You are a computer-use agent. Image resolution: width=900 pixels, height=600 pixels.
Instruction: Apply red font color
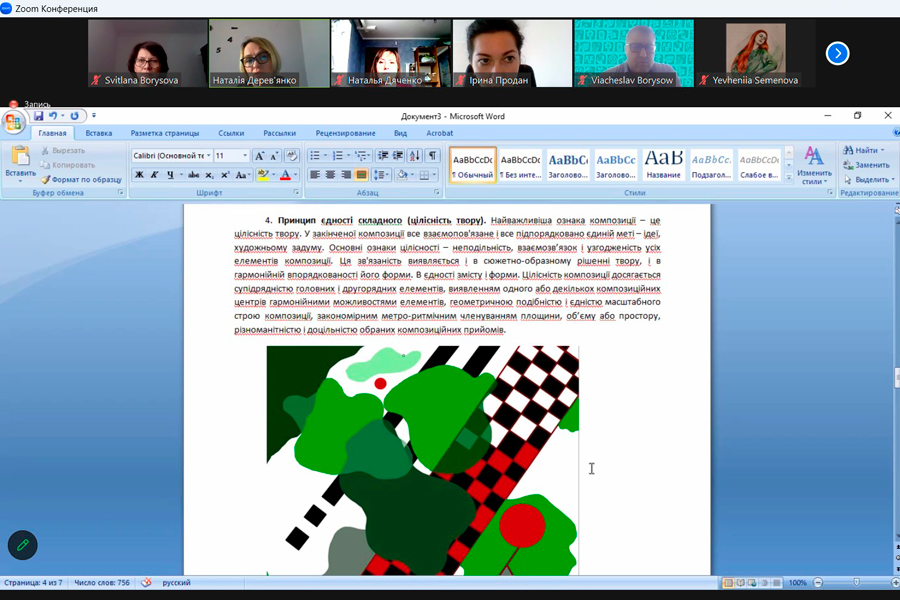(x=285, y=175)
